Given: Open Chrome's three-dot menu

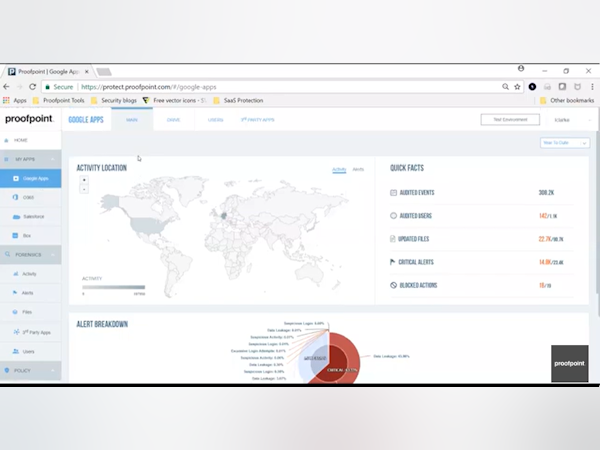Looking at the screenshot, I should tap(592, 87).
